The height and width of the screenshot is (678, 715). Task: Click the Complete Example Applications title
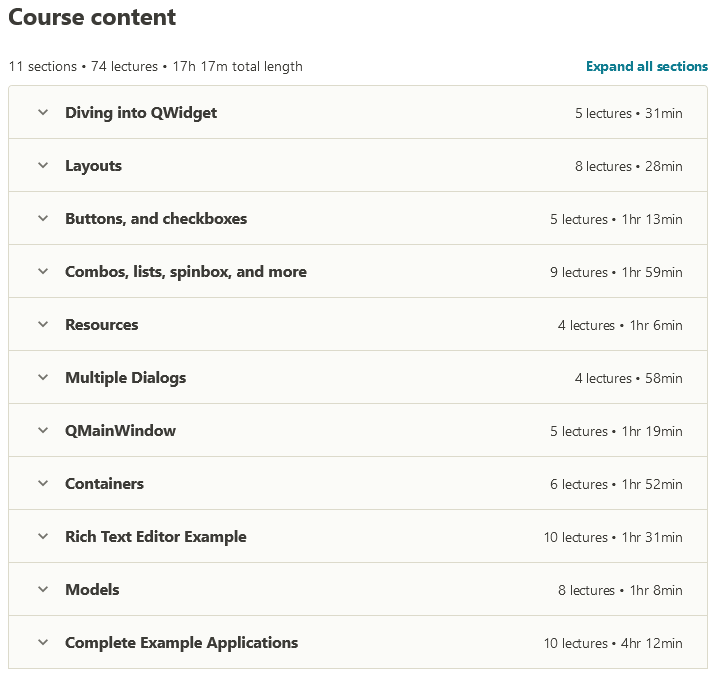(x=181, y=643)
